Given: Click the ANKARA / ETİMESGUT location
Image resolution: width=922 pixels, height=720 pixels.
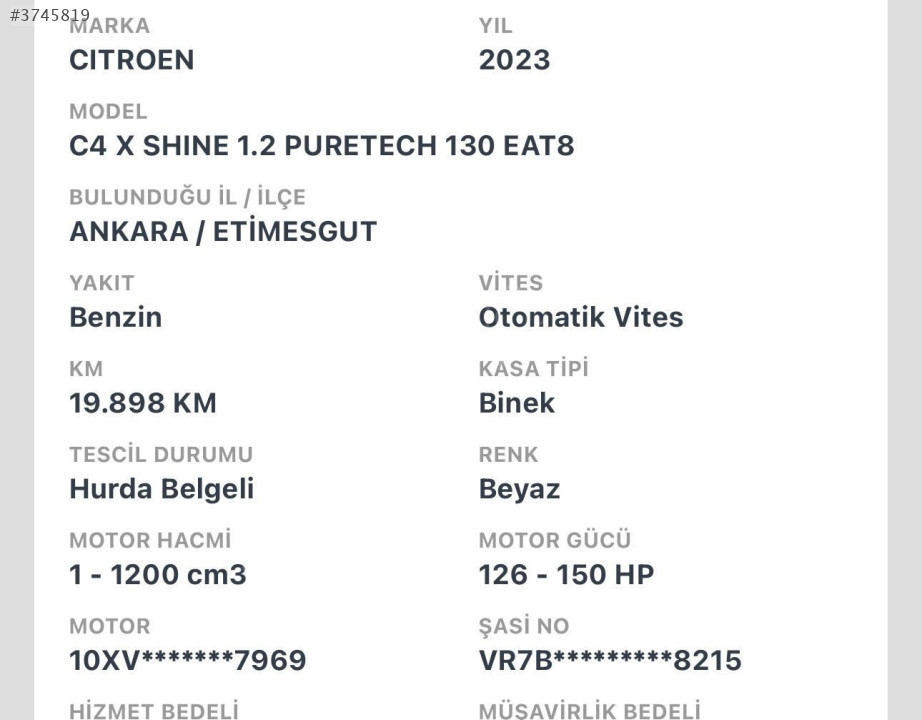Looking at the screenshot, I should click(223, 231).
